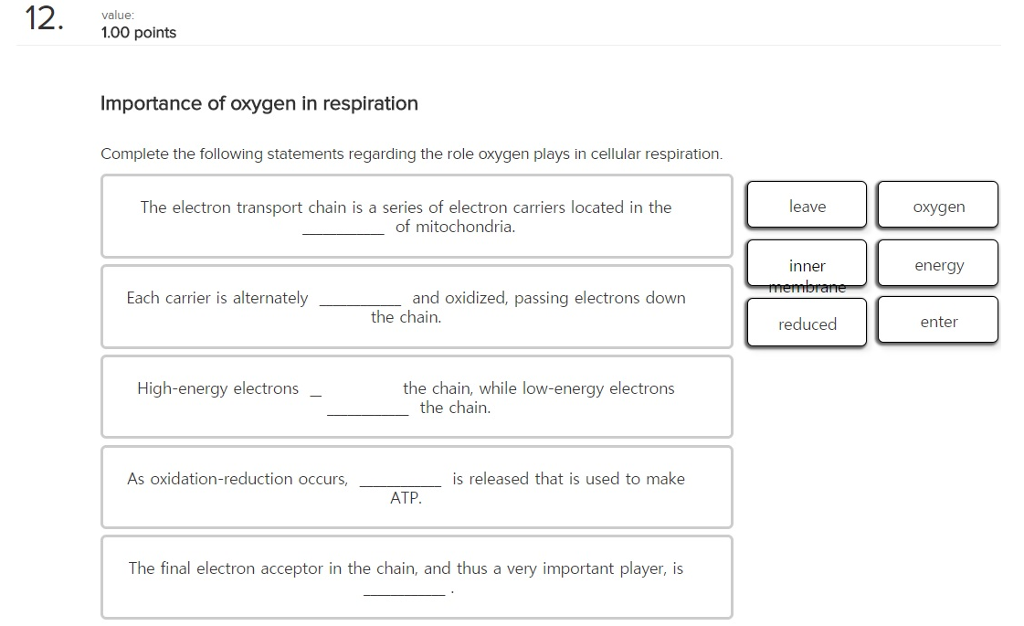Screen dimensions: 1024x626
Task: Select the "oxygen" answer tile
Action: (937, 205)
